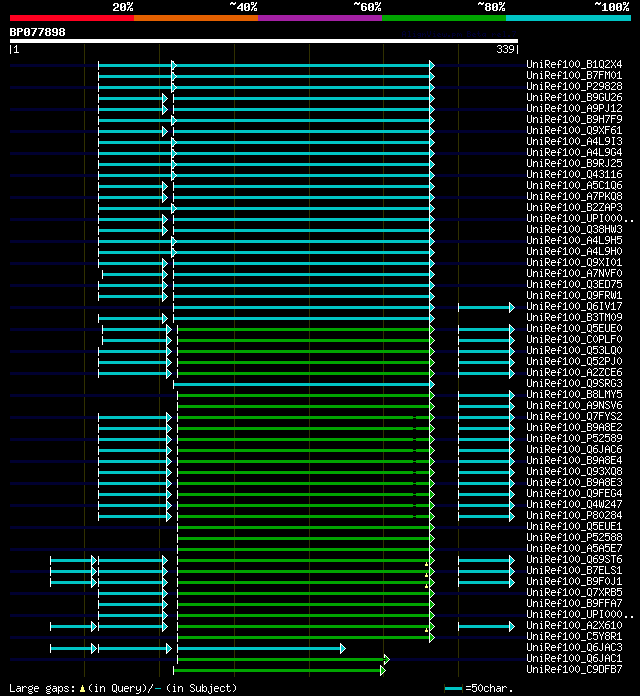This screenshot has width=640, height=696.
Task: Open hit UniRef100_B9GU26
Action: (574, 97)
